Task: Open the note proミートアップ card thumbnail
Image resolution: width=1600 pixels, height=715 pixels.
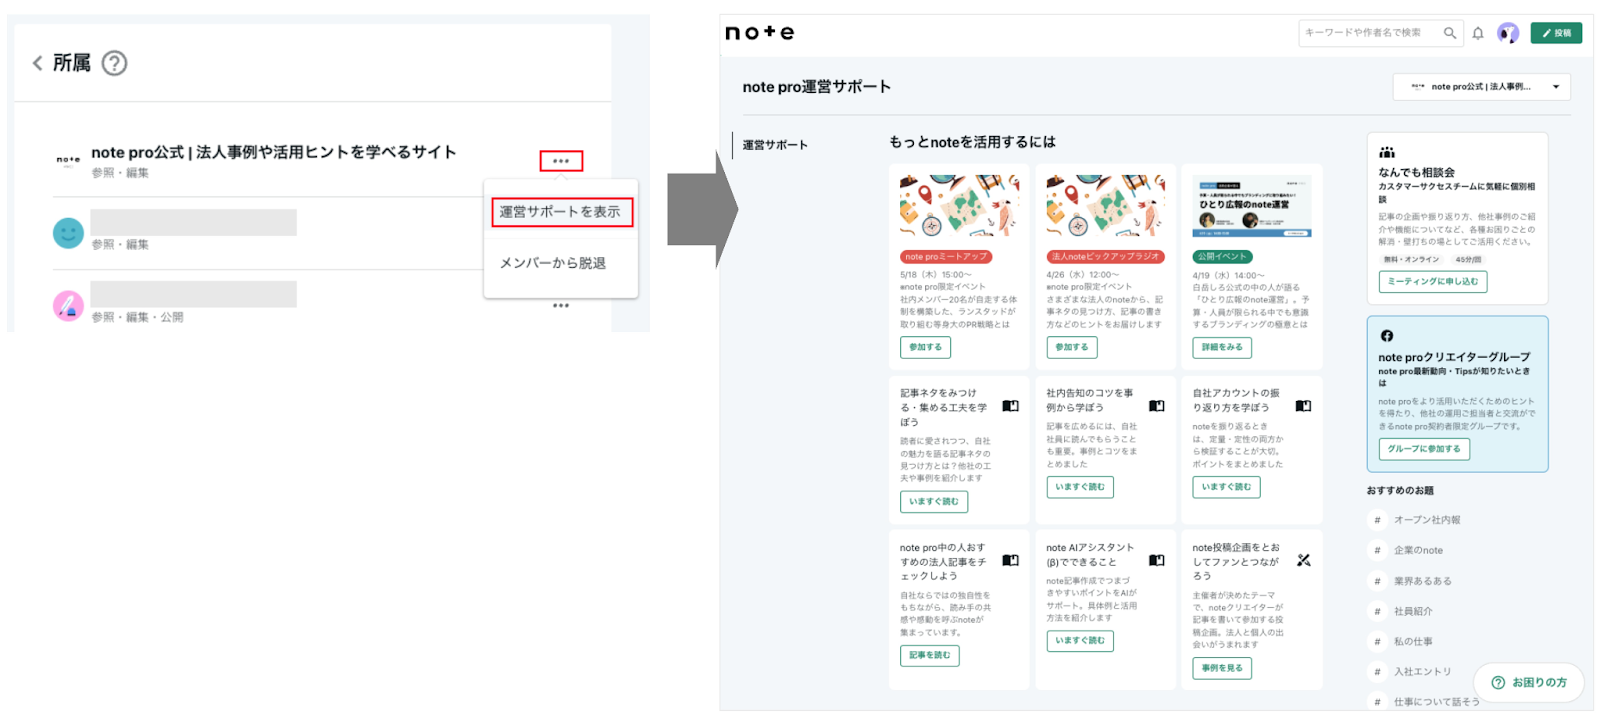Action: (x=959, y=206)
